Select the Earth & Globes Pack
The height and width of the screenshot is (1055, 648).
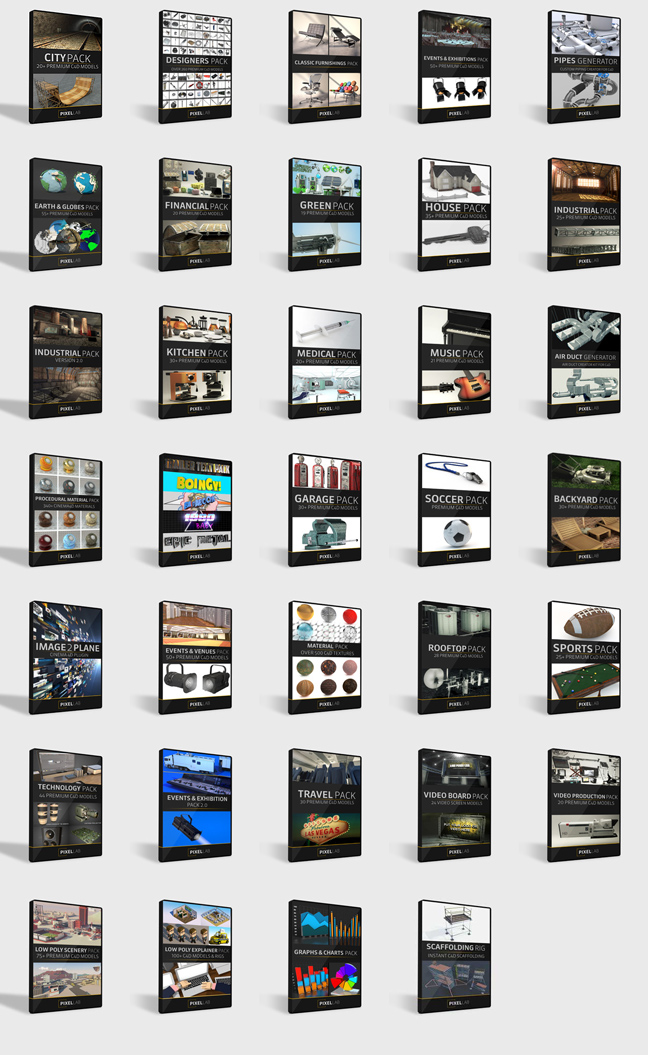66,214
